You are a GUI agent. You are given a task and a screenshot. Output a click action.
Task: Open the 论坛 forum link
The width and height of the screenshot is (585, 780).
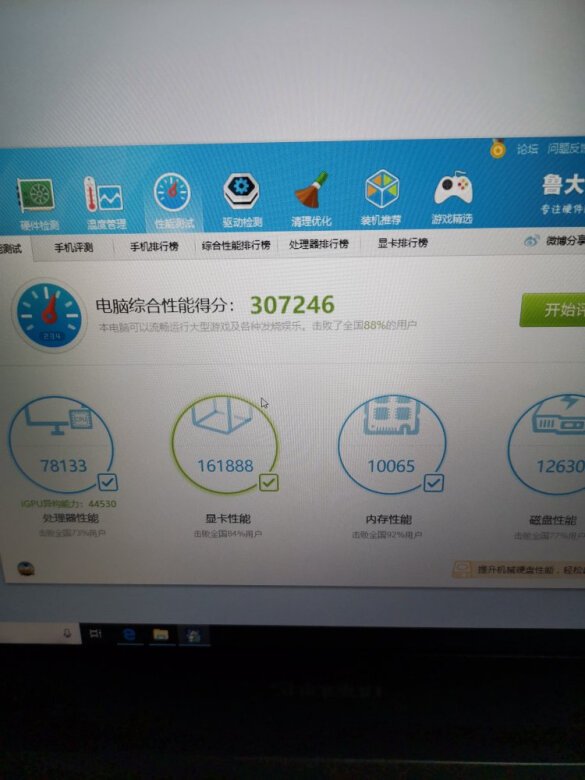pos(527,149)
